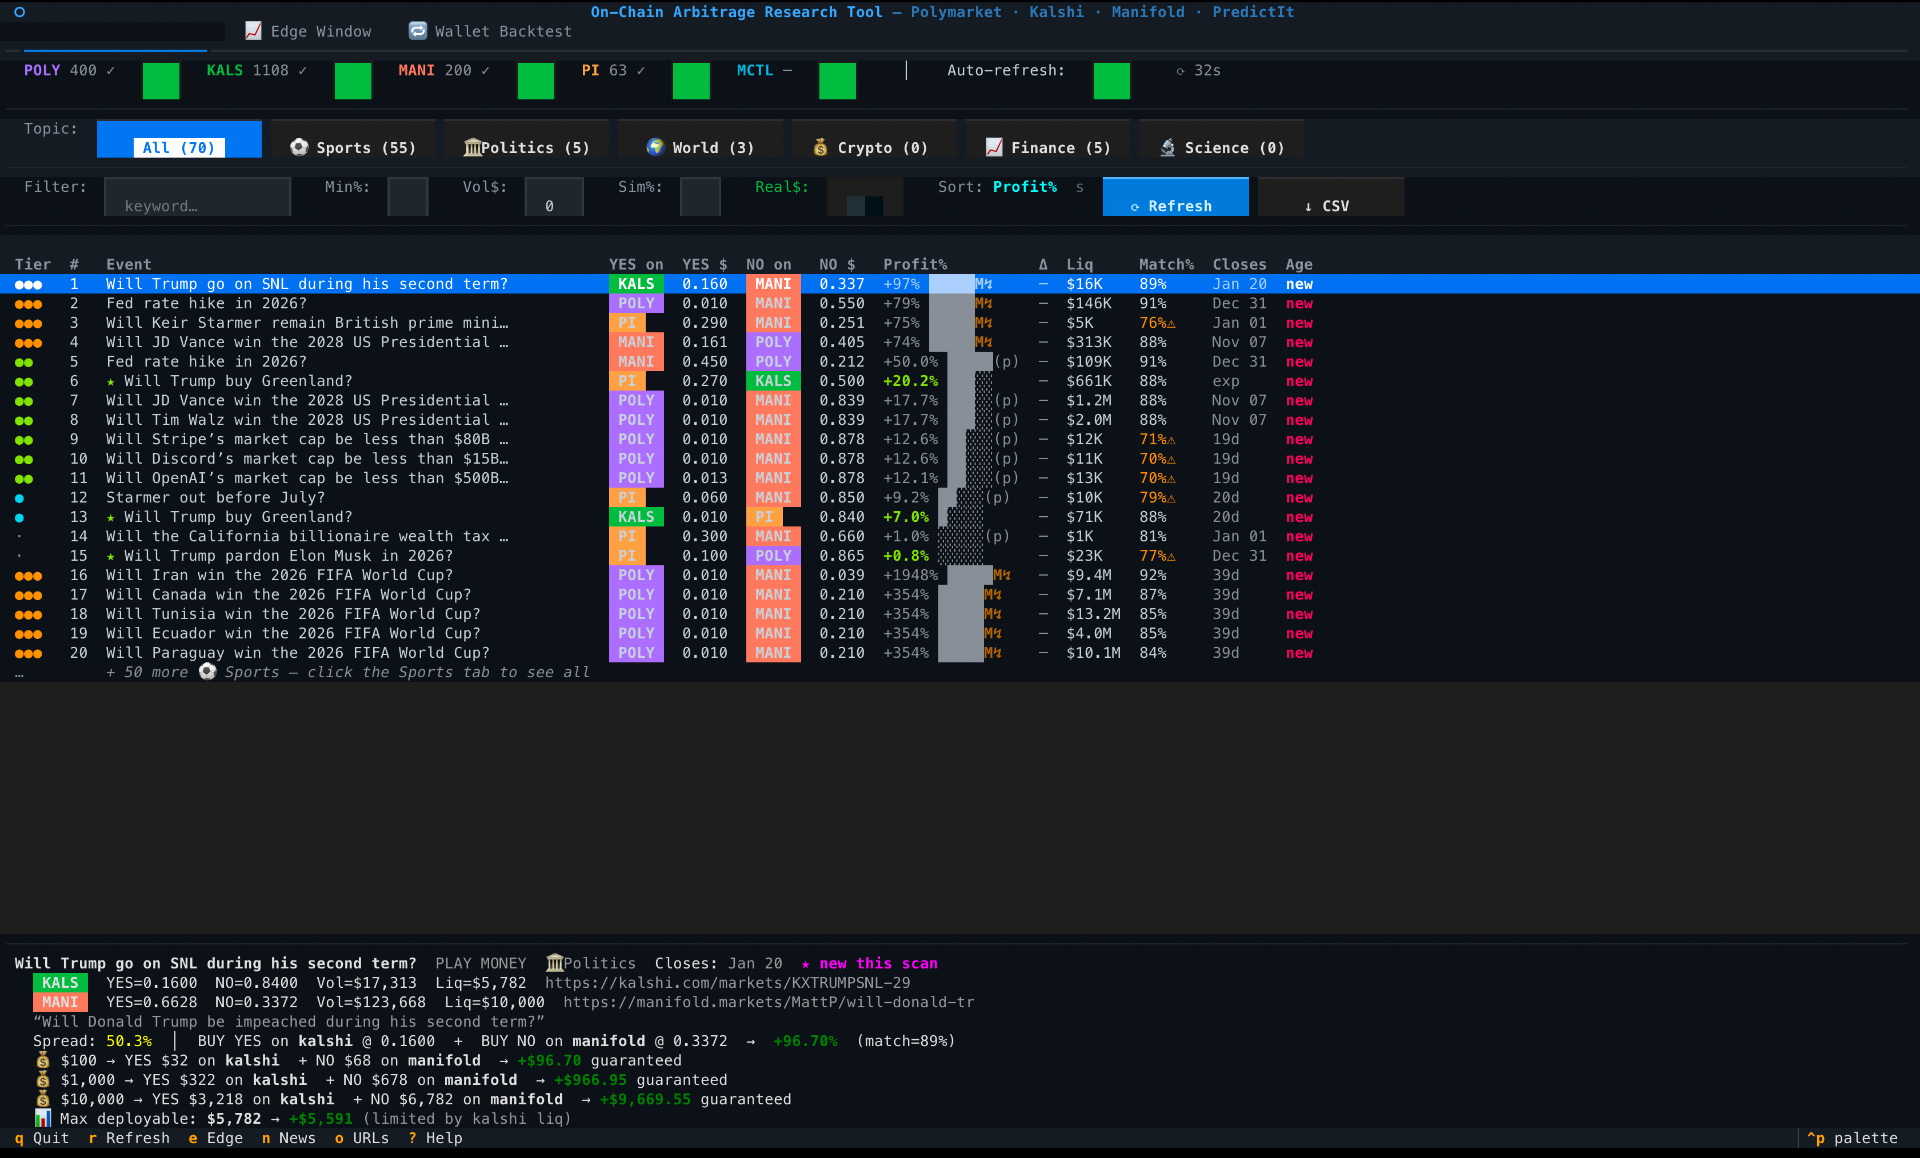Click the money bag icon beside $10,000 scenario
Viewport: 1920px width, 1158px height.
point(42,1099)
